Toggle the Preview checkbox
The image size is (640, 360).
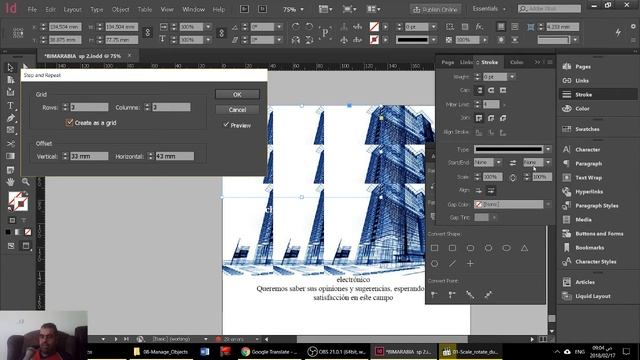(226, 125)
